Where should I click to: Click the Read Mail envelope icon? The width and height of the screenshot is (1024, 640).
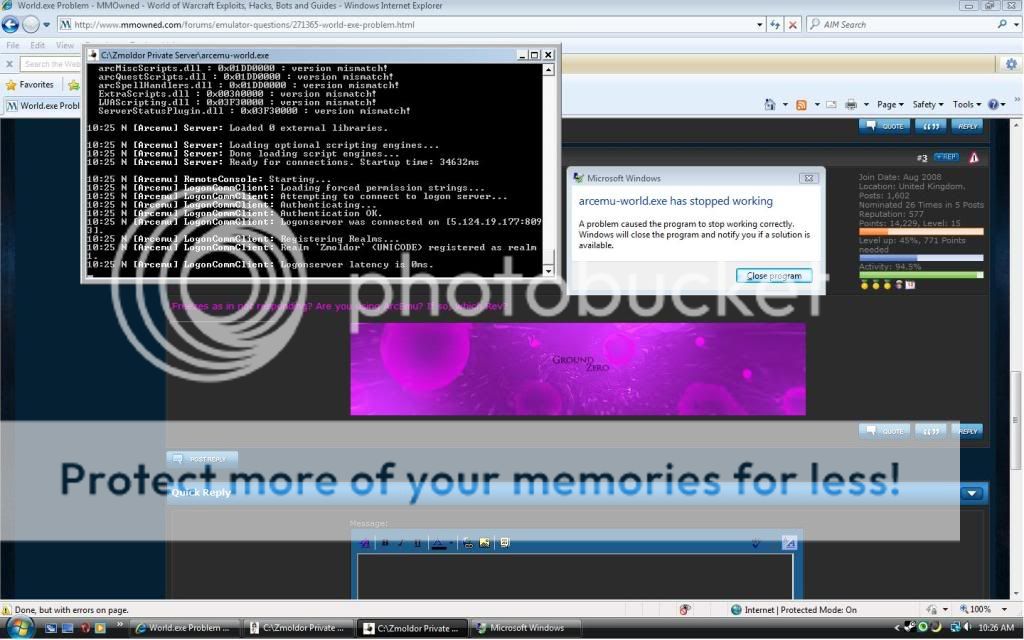pos(831,104)
